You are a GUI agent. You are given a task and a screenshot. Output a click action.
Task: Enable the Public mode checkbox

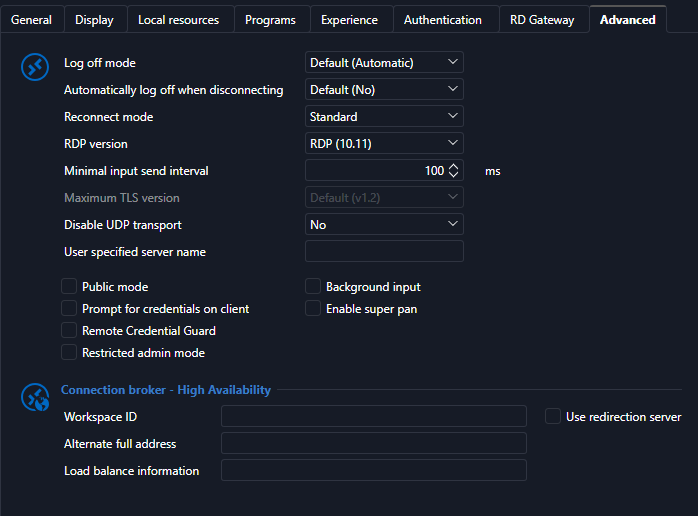coord(69,286)
